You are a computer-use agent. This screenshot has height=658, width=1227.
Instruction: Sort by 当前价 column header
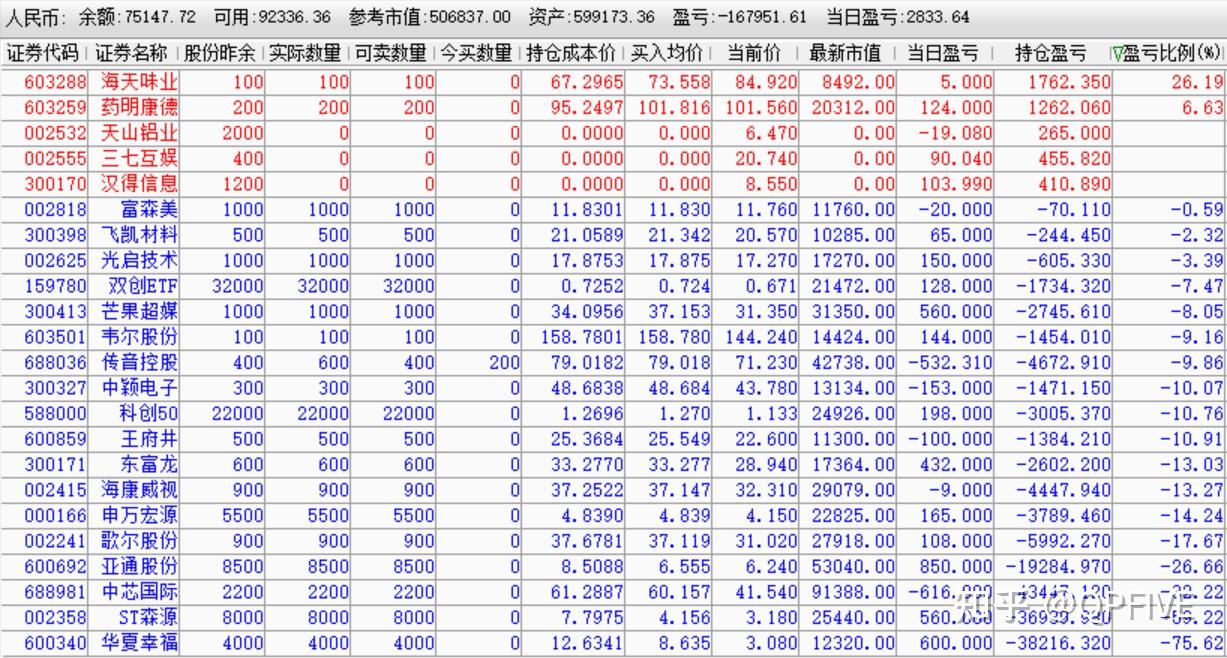coord(755,53)
